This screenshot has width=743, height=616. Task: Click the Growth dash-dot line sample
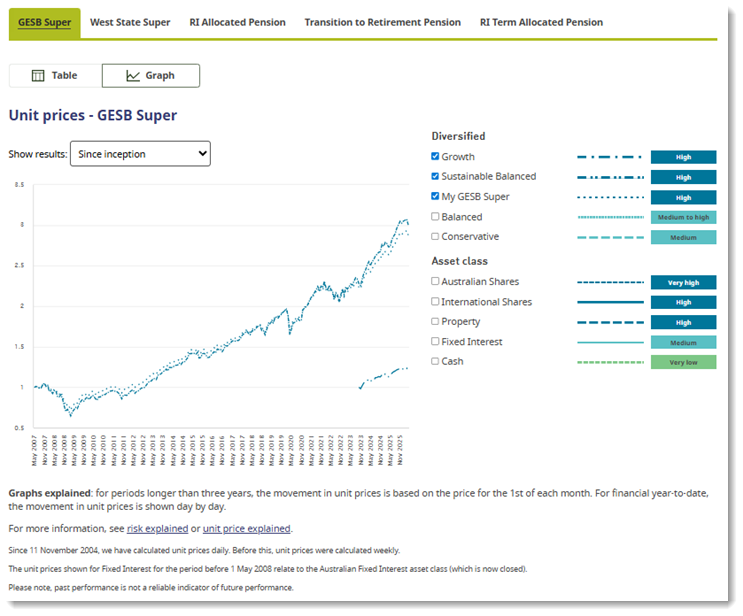click(610, 157)
